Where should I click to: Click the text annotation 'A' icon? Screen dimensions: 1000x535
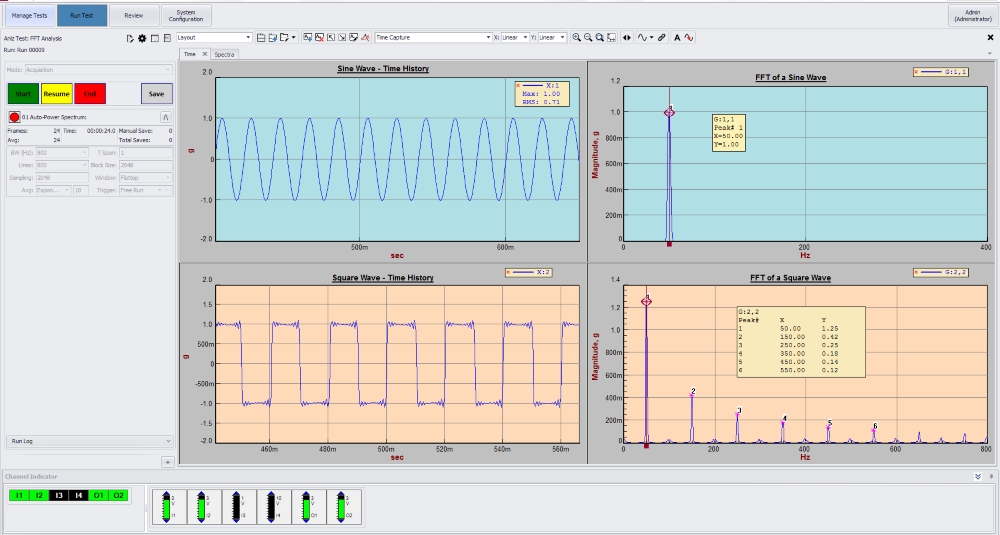click(x=677, y=37)
